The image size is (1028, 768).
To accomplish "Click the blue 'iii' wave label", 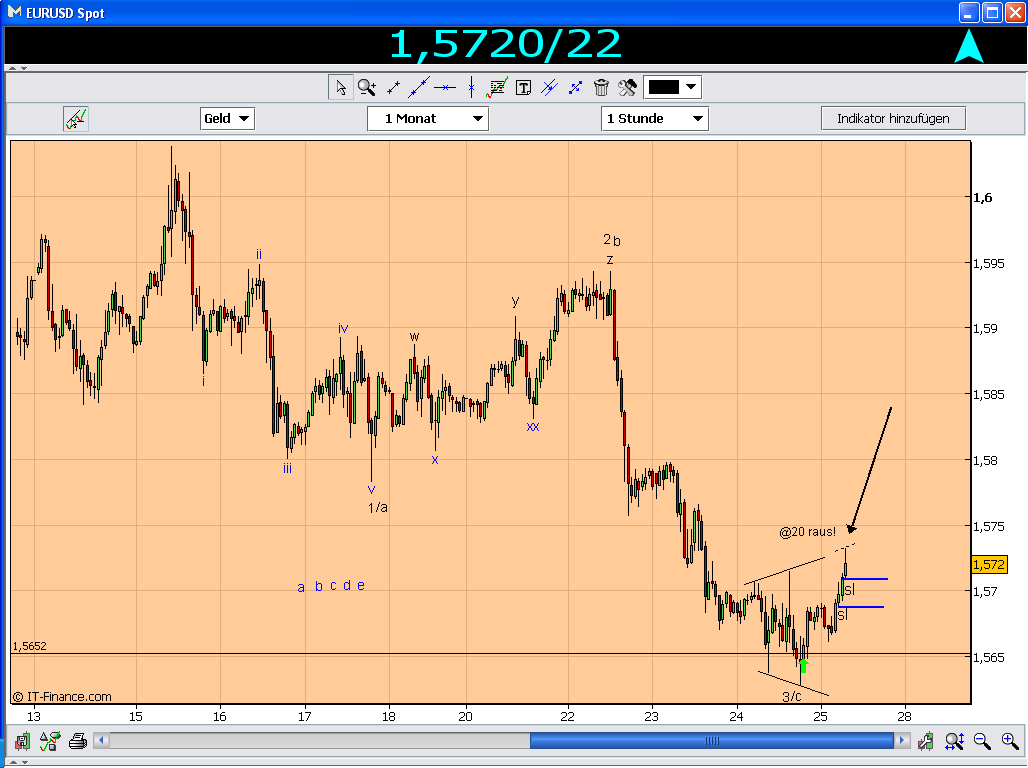I will click(287, 468).
